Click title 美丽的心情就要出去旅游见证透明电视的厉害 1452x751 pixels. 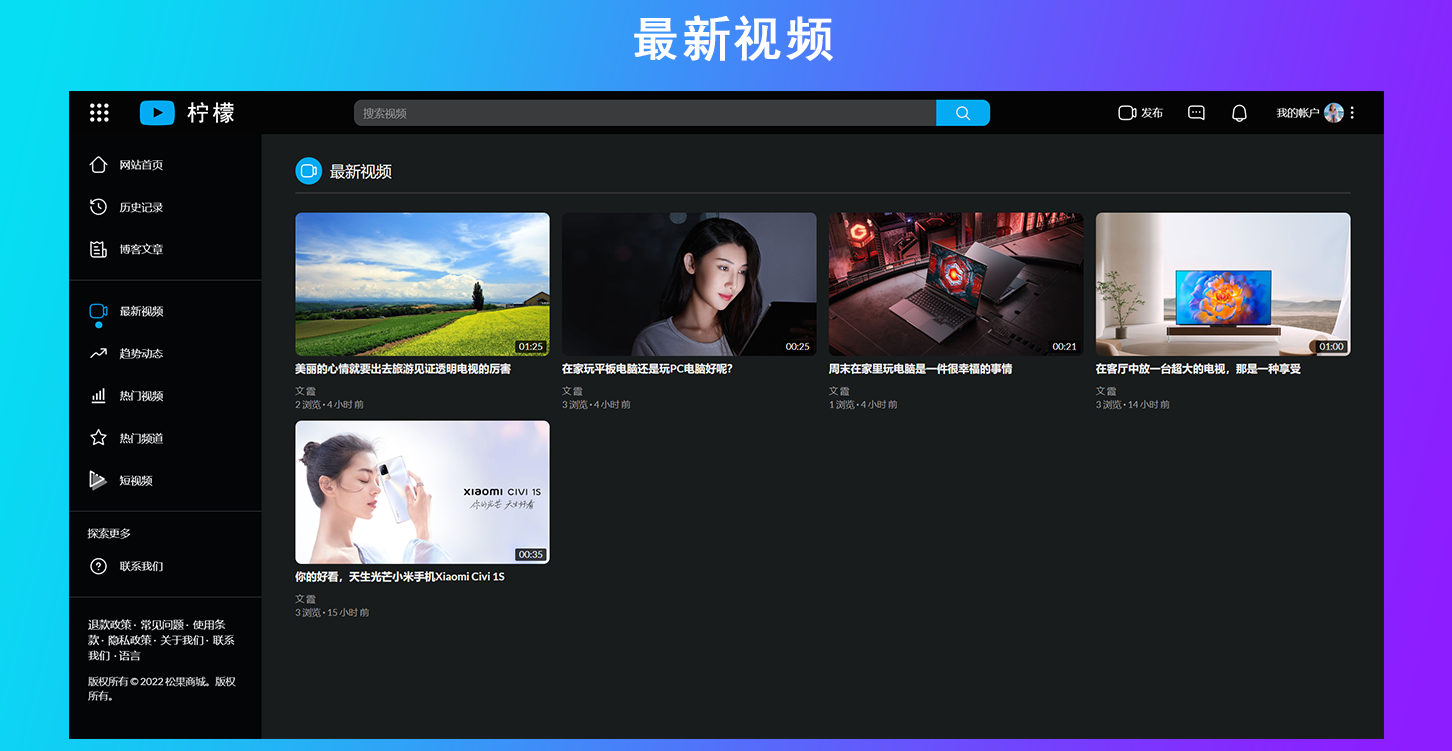click(x=403, y=369)
